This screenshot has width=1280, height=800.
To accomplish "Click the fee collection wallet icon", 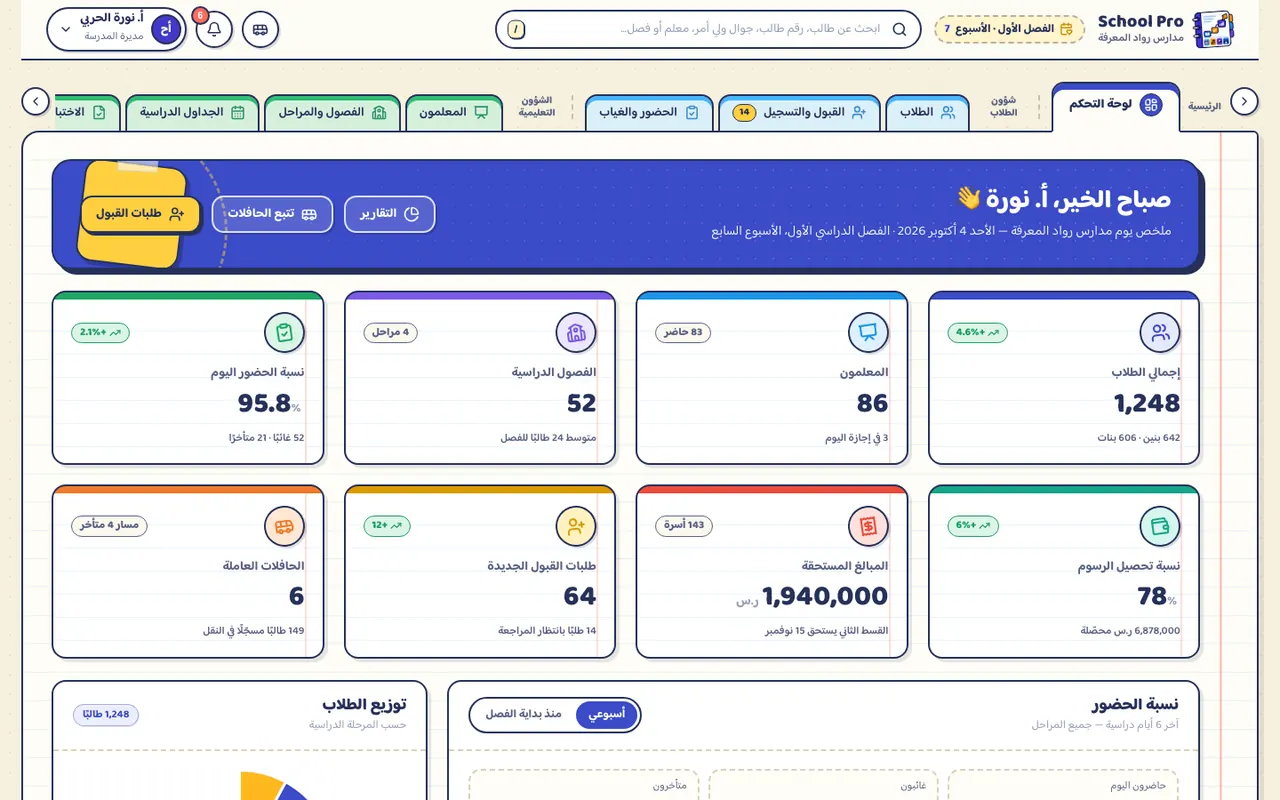I will (1160, 526).
